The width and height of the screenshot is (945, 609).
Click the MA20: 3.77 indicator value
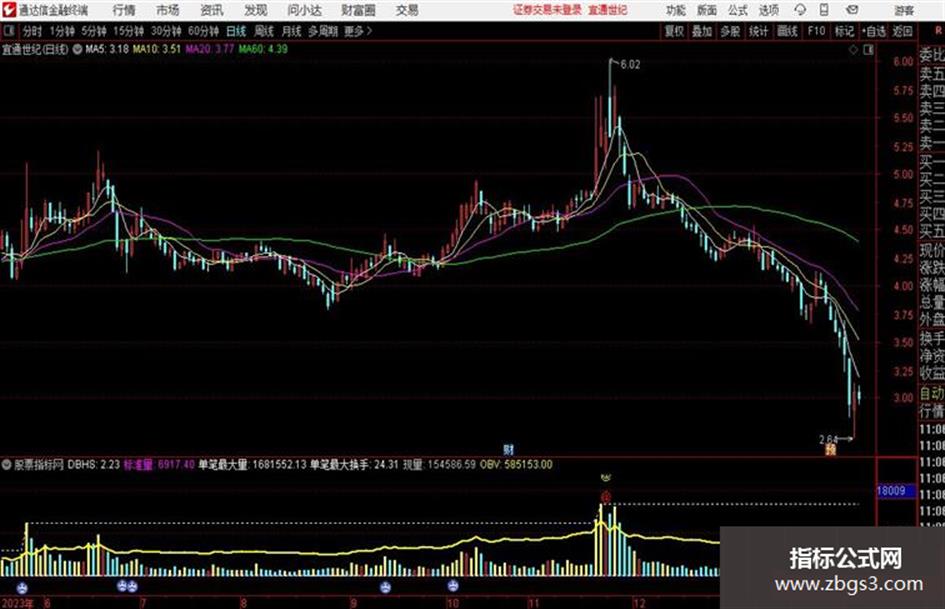tap(209, 49)
